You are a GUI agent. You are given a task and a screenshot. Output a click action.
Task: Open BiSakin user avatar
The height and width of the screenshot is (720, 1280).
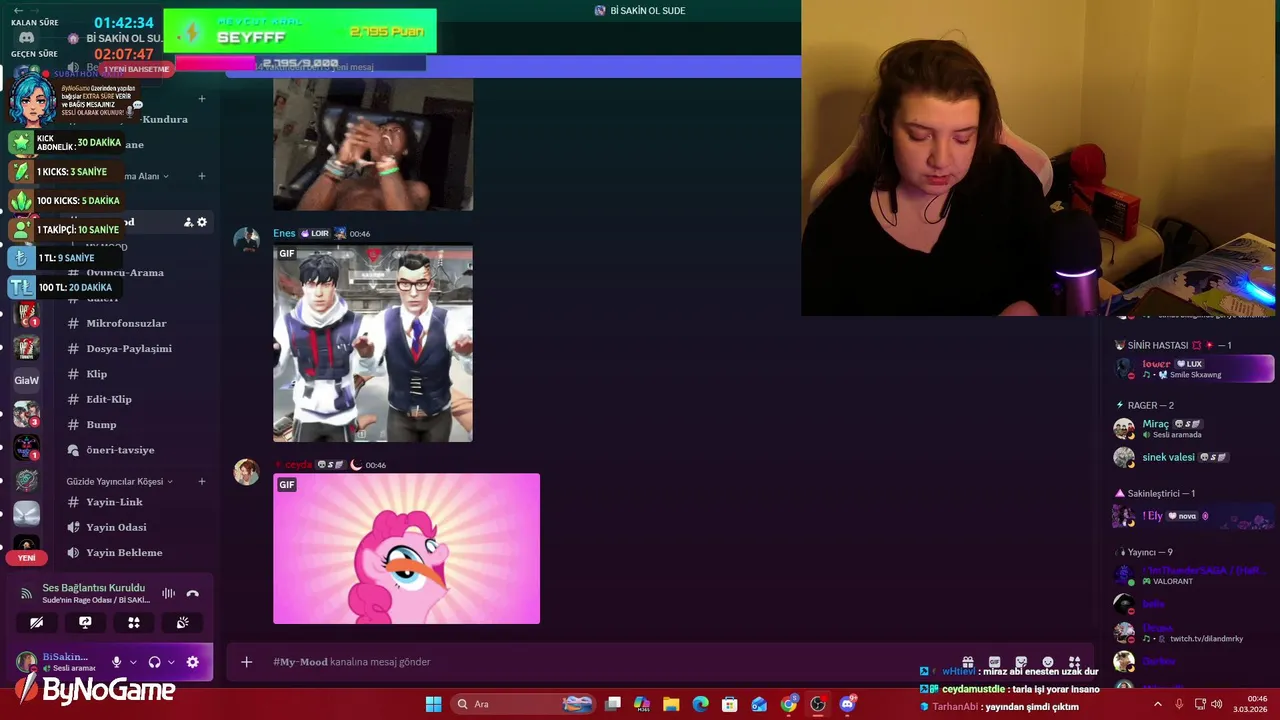27,662
